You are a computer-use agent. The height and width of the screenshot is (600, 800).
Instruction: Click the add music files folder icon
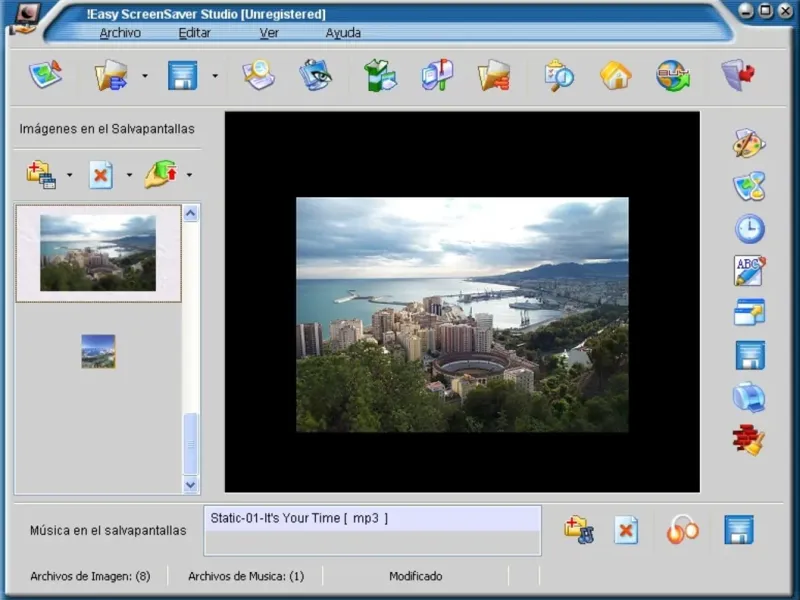[x=578, y=530]
